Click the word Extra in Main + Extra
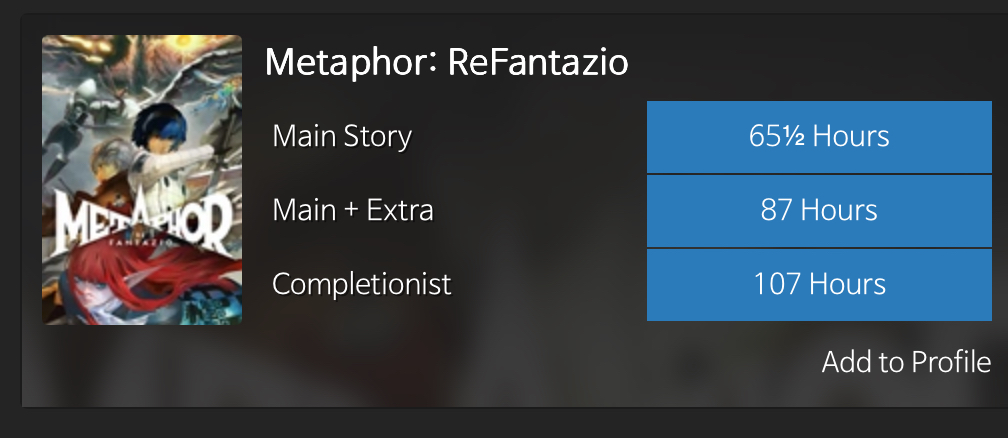1008x438 pixels. 402,211
